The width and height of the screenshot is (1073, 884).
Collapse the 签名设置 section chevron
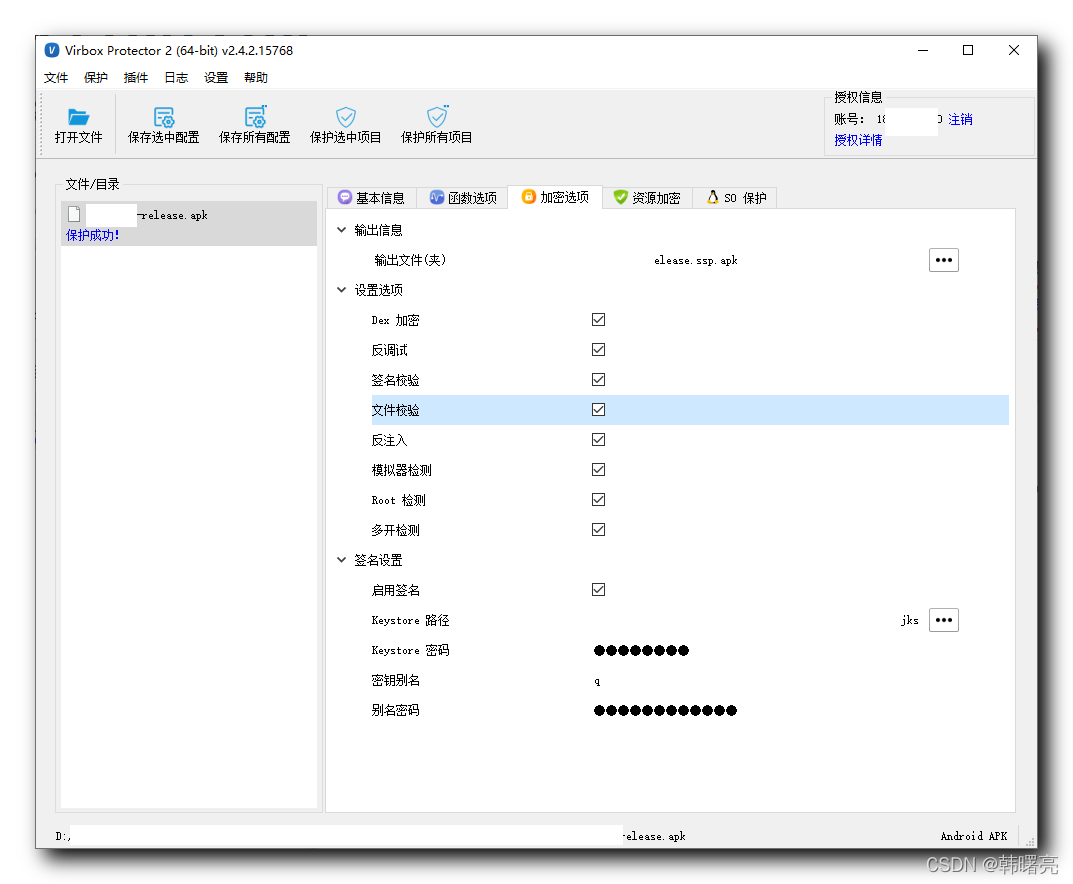(341, 560)
